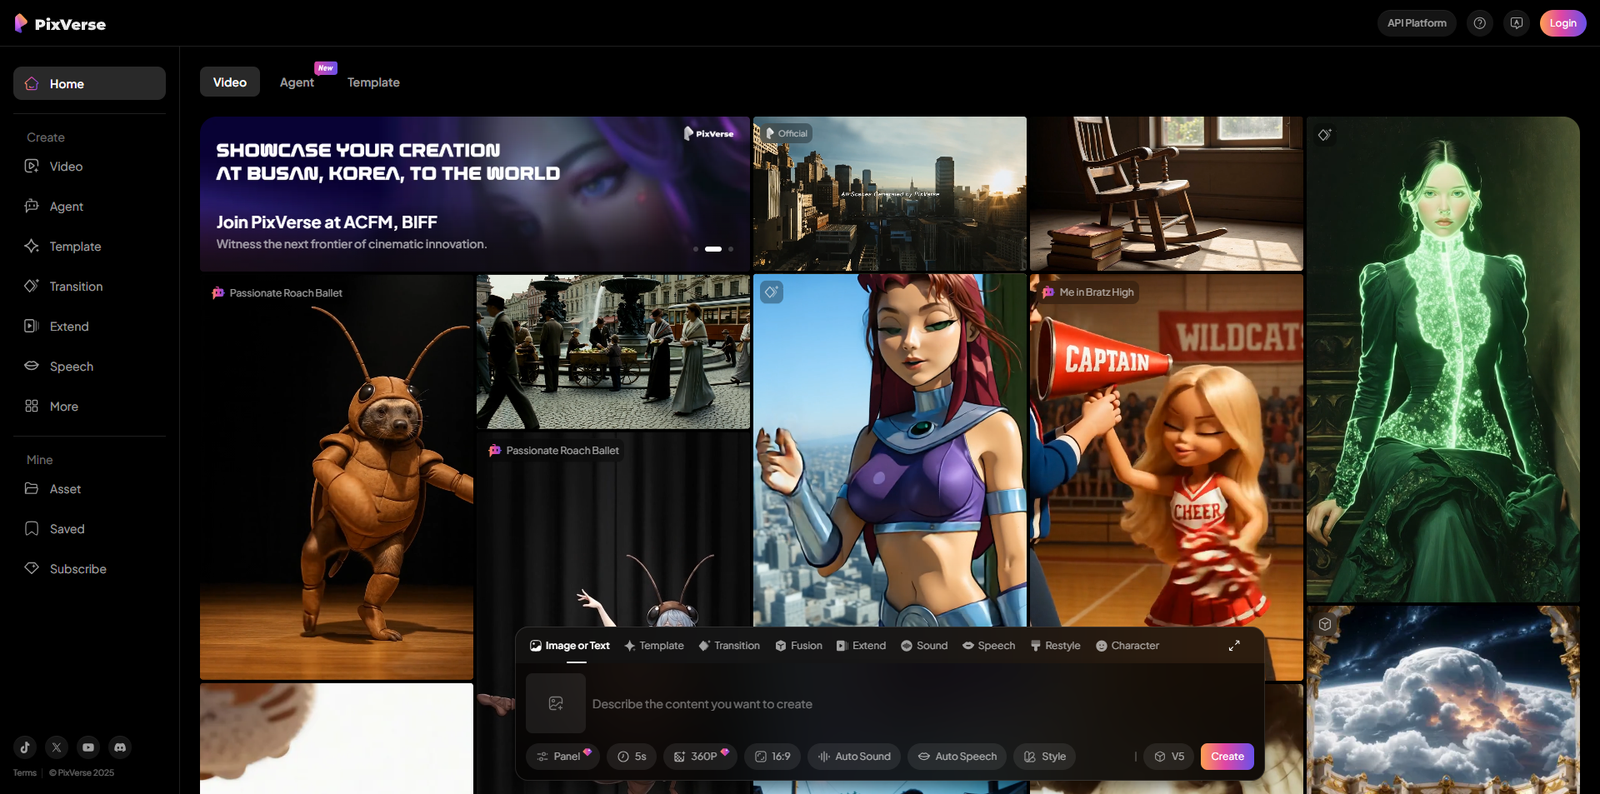This screenshot has height=794, width=1600.
Task: Click transition icon on superhero girl thumbnail
Action: (x=771, y=292)
